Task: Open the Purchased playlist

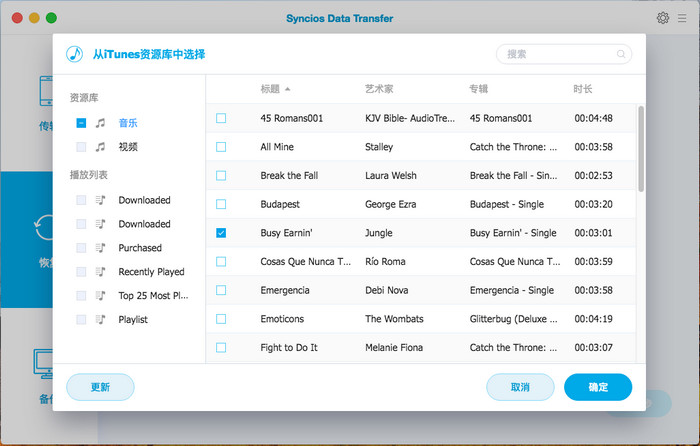Action: coord(140,248)
